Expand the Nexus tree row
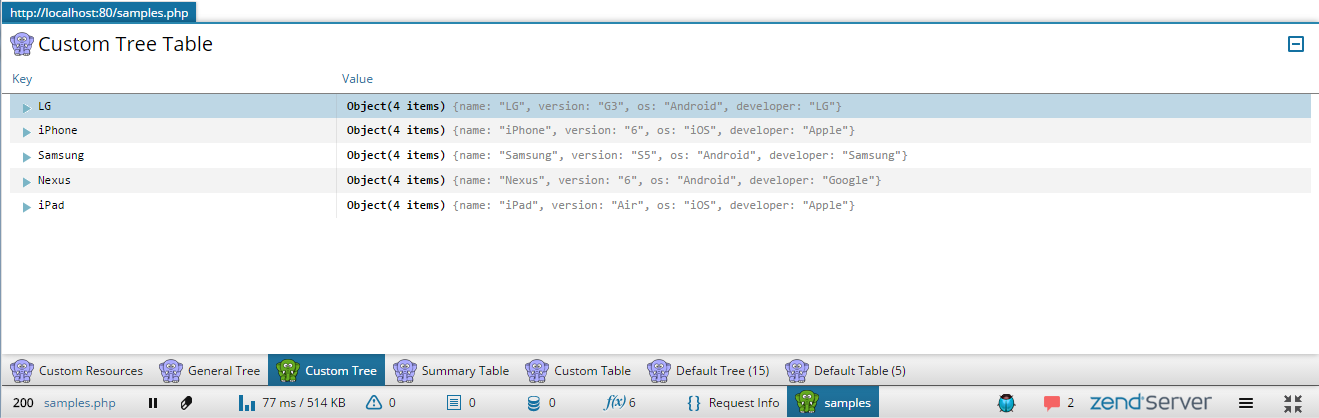The height and width of the screenshot is (418, 1319). (x=27, y=181)
